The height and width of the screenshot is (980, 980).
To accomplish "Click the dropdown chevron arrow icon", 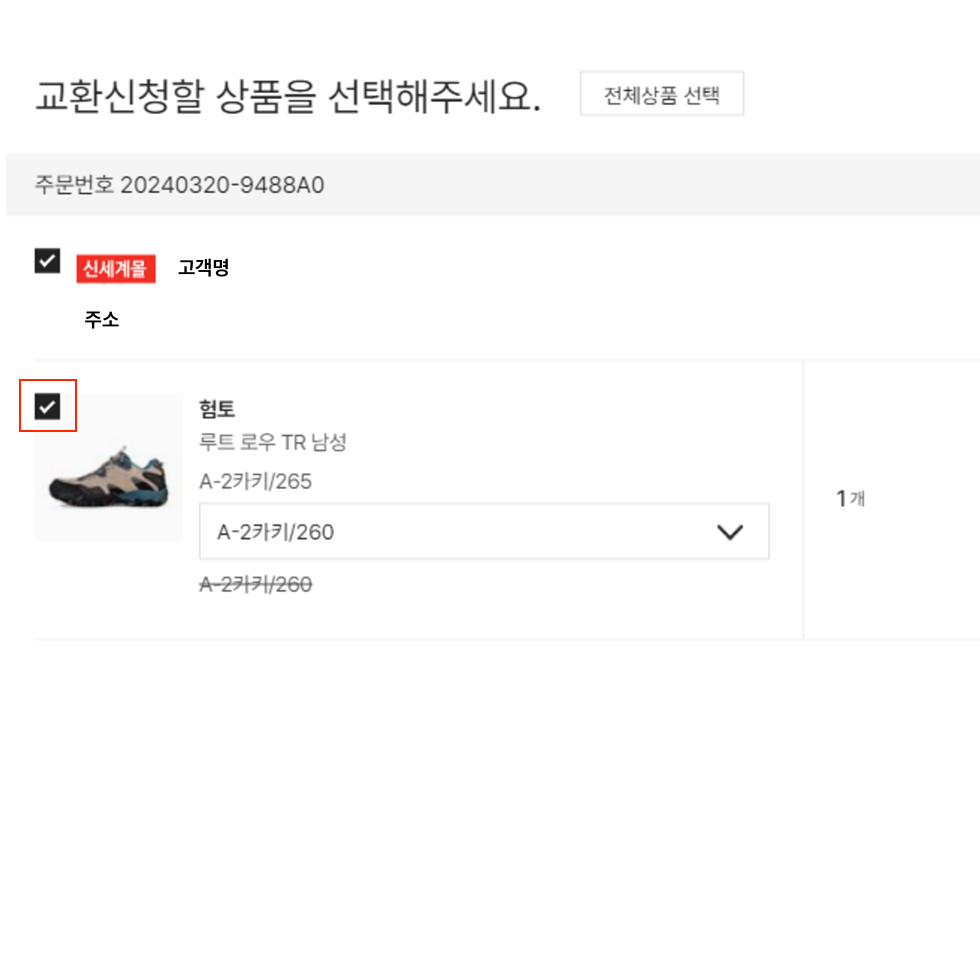I will click(729, 532).
